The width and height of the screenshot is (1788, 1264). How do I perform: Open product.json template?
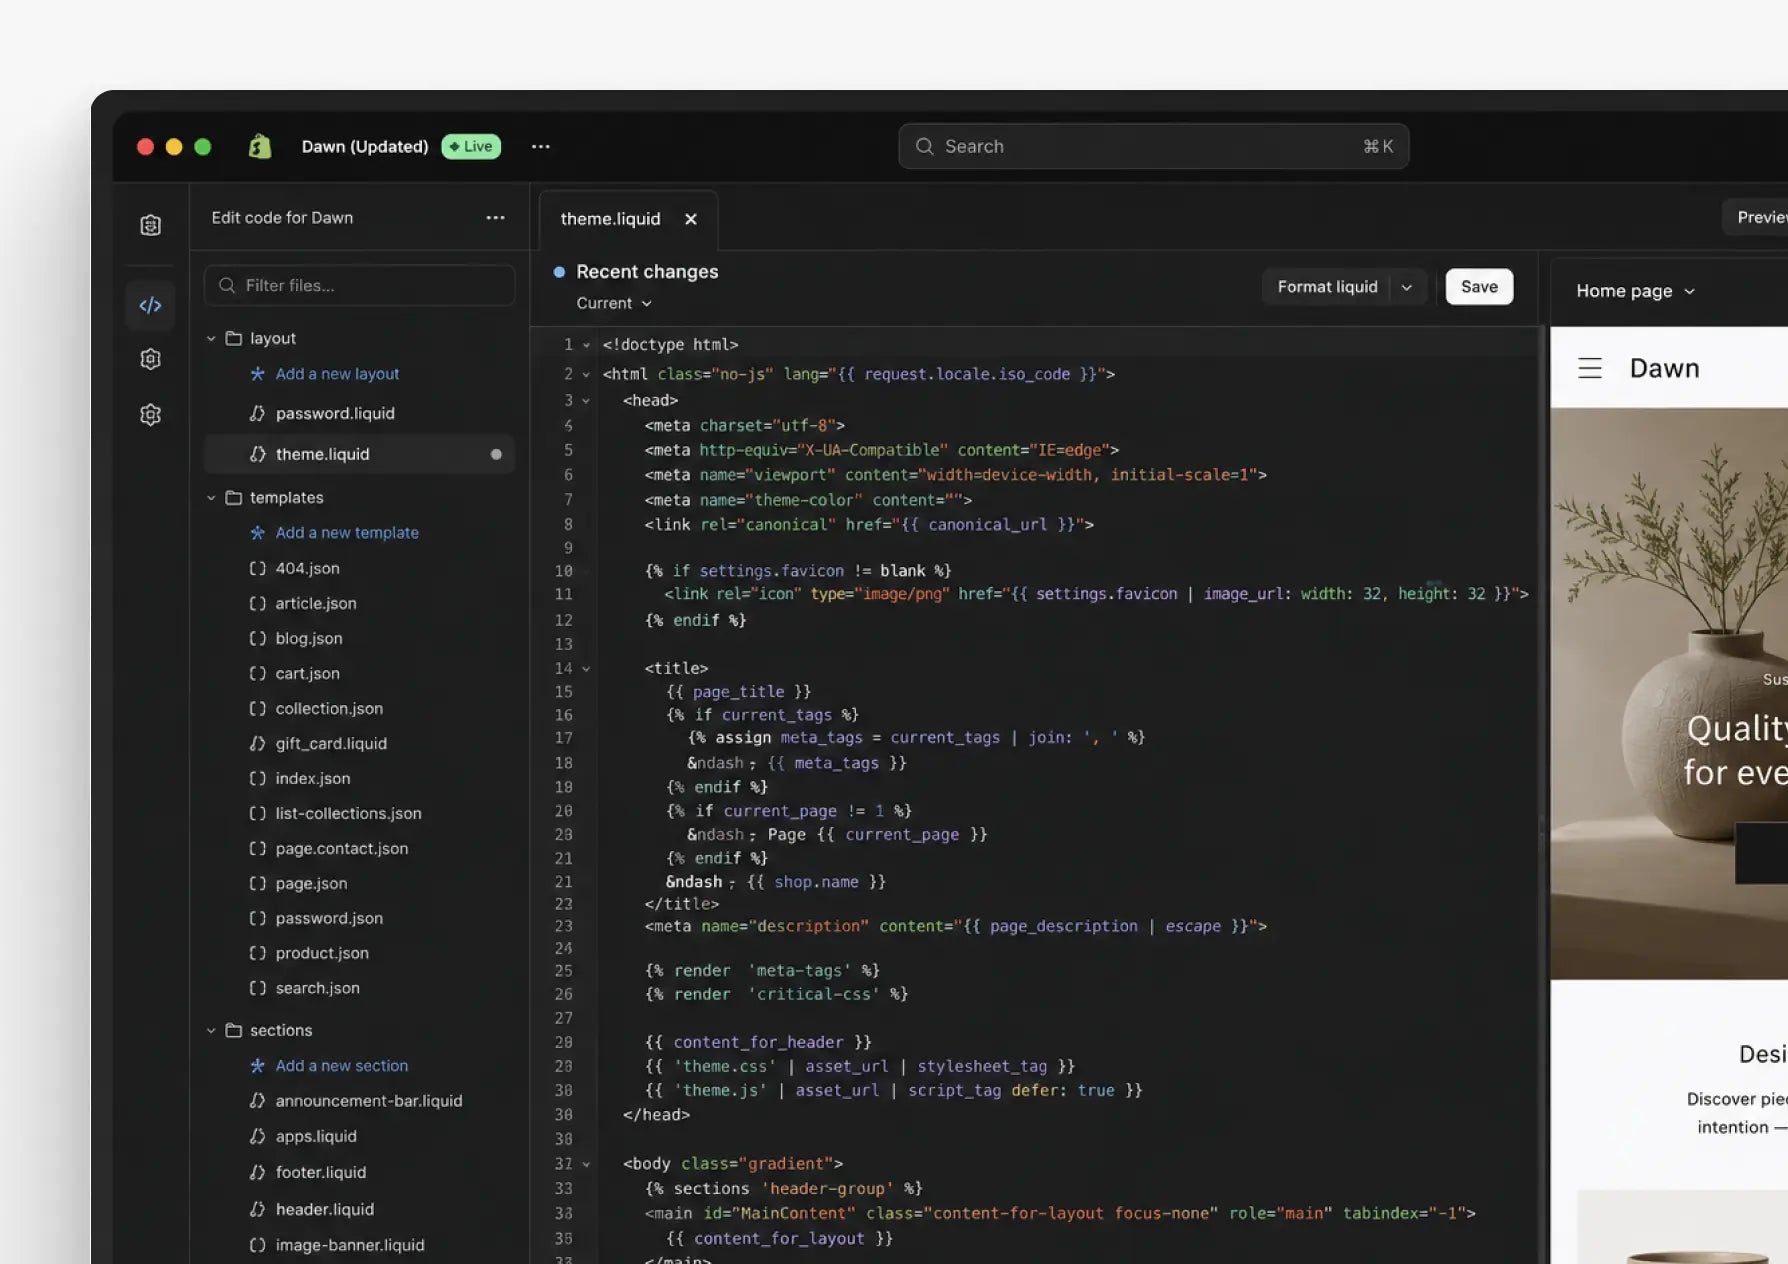click(x=322, y=953)
